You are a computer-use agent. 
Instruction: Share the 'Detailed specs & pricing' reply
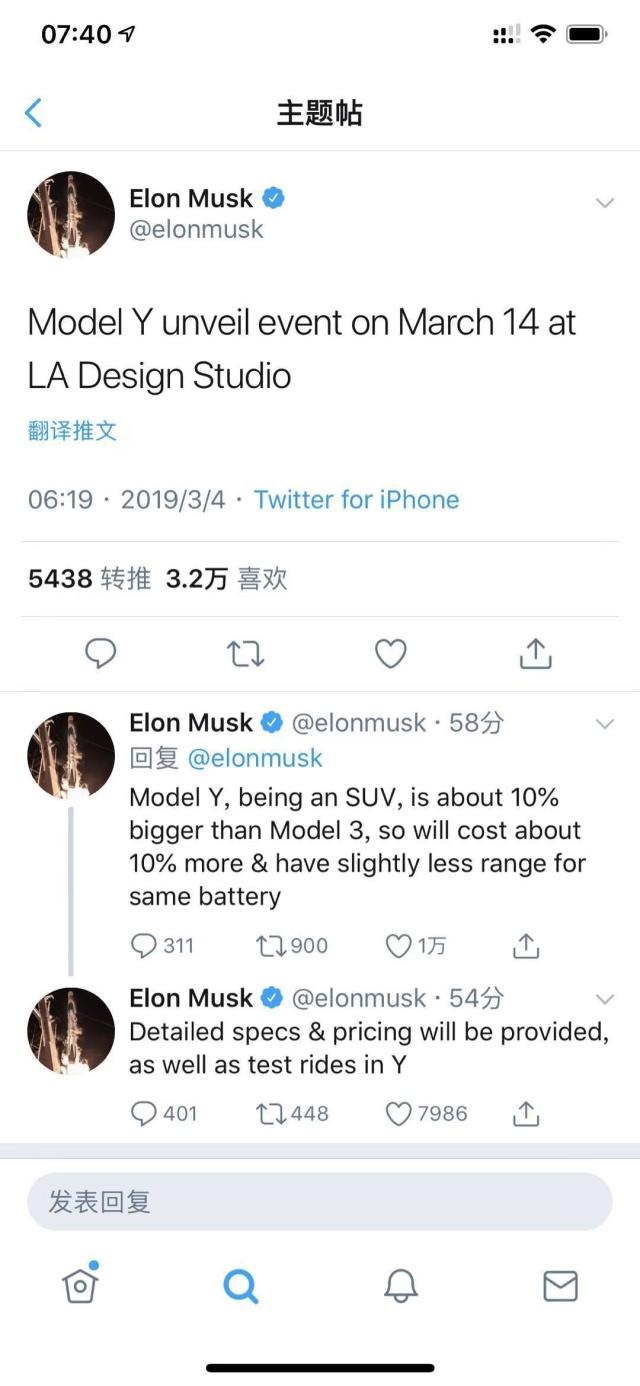[526, 1113]
